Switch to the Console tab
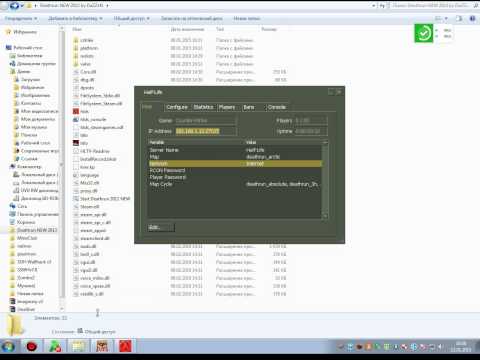Viewport: 480px width, 360px height. tap(277, 107)
